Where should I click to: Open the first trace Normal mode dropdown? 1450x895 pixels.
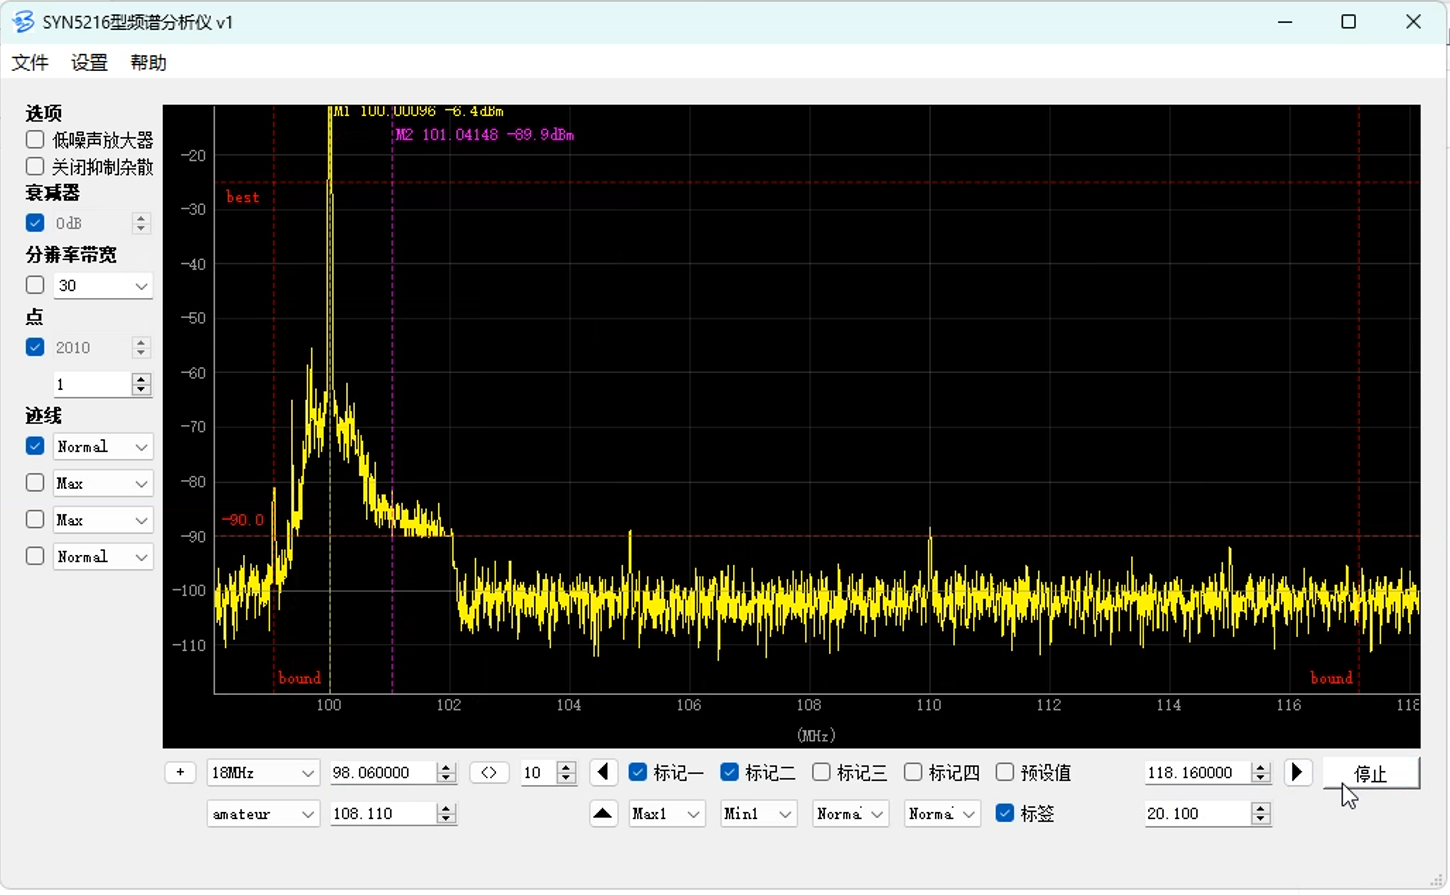click(x=103, y=446)
